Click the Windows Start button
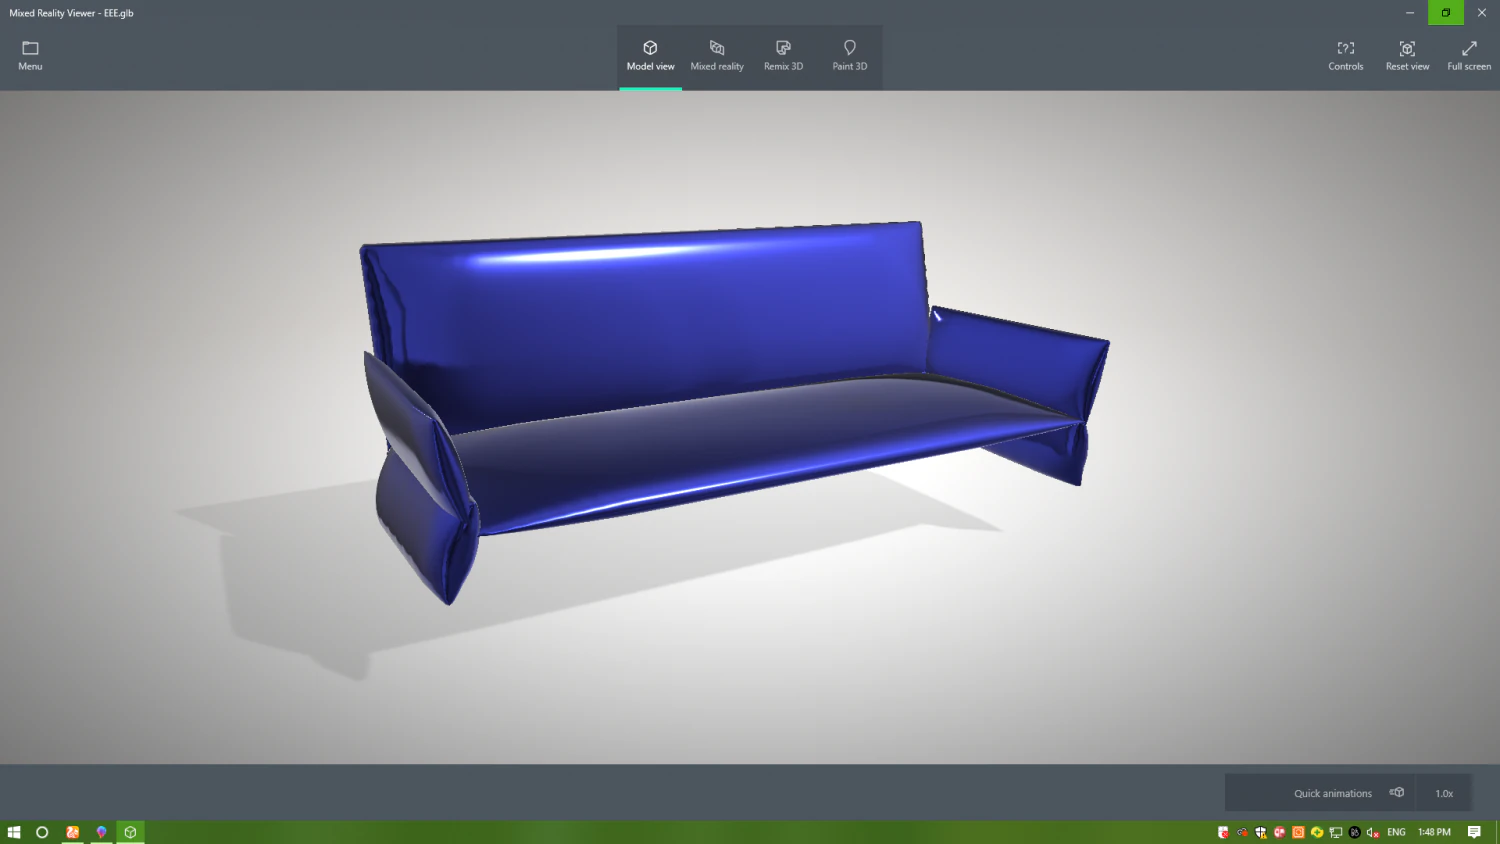 coord(13,832)
